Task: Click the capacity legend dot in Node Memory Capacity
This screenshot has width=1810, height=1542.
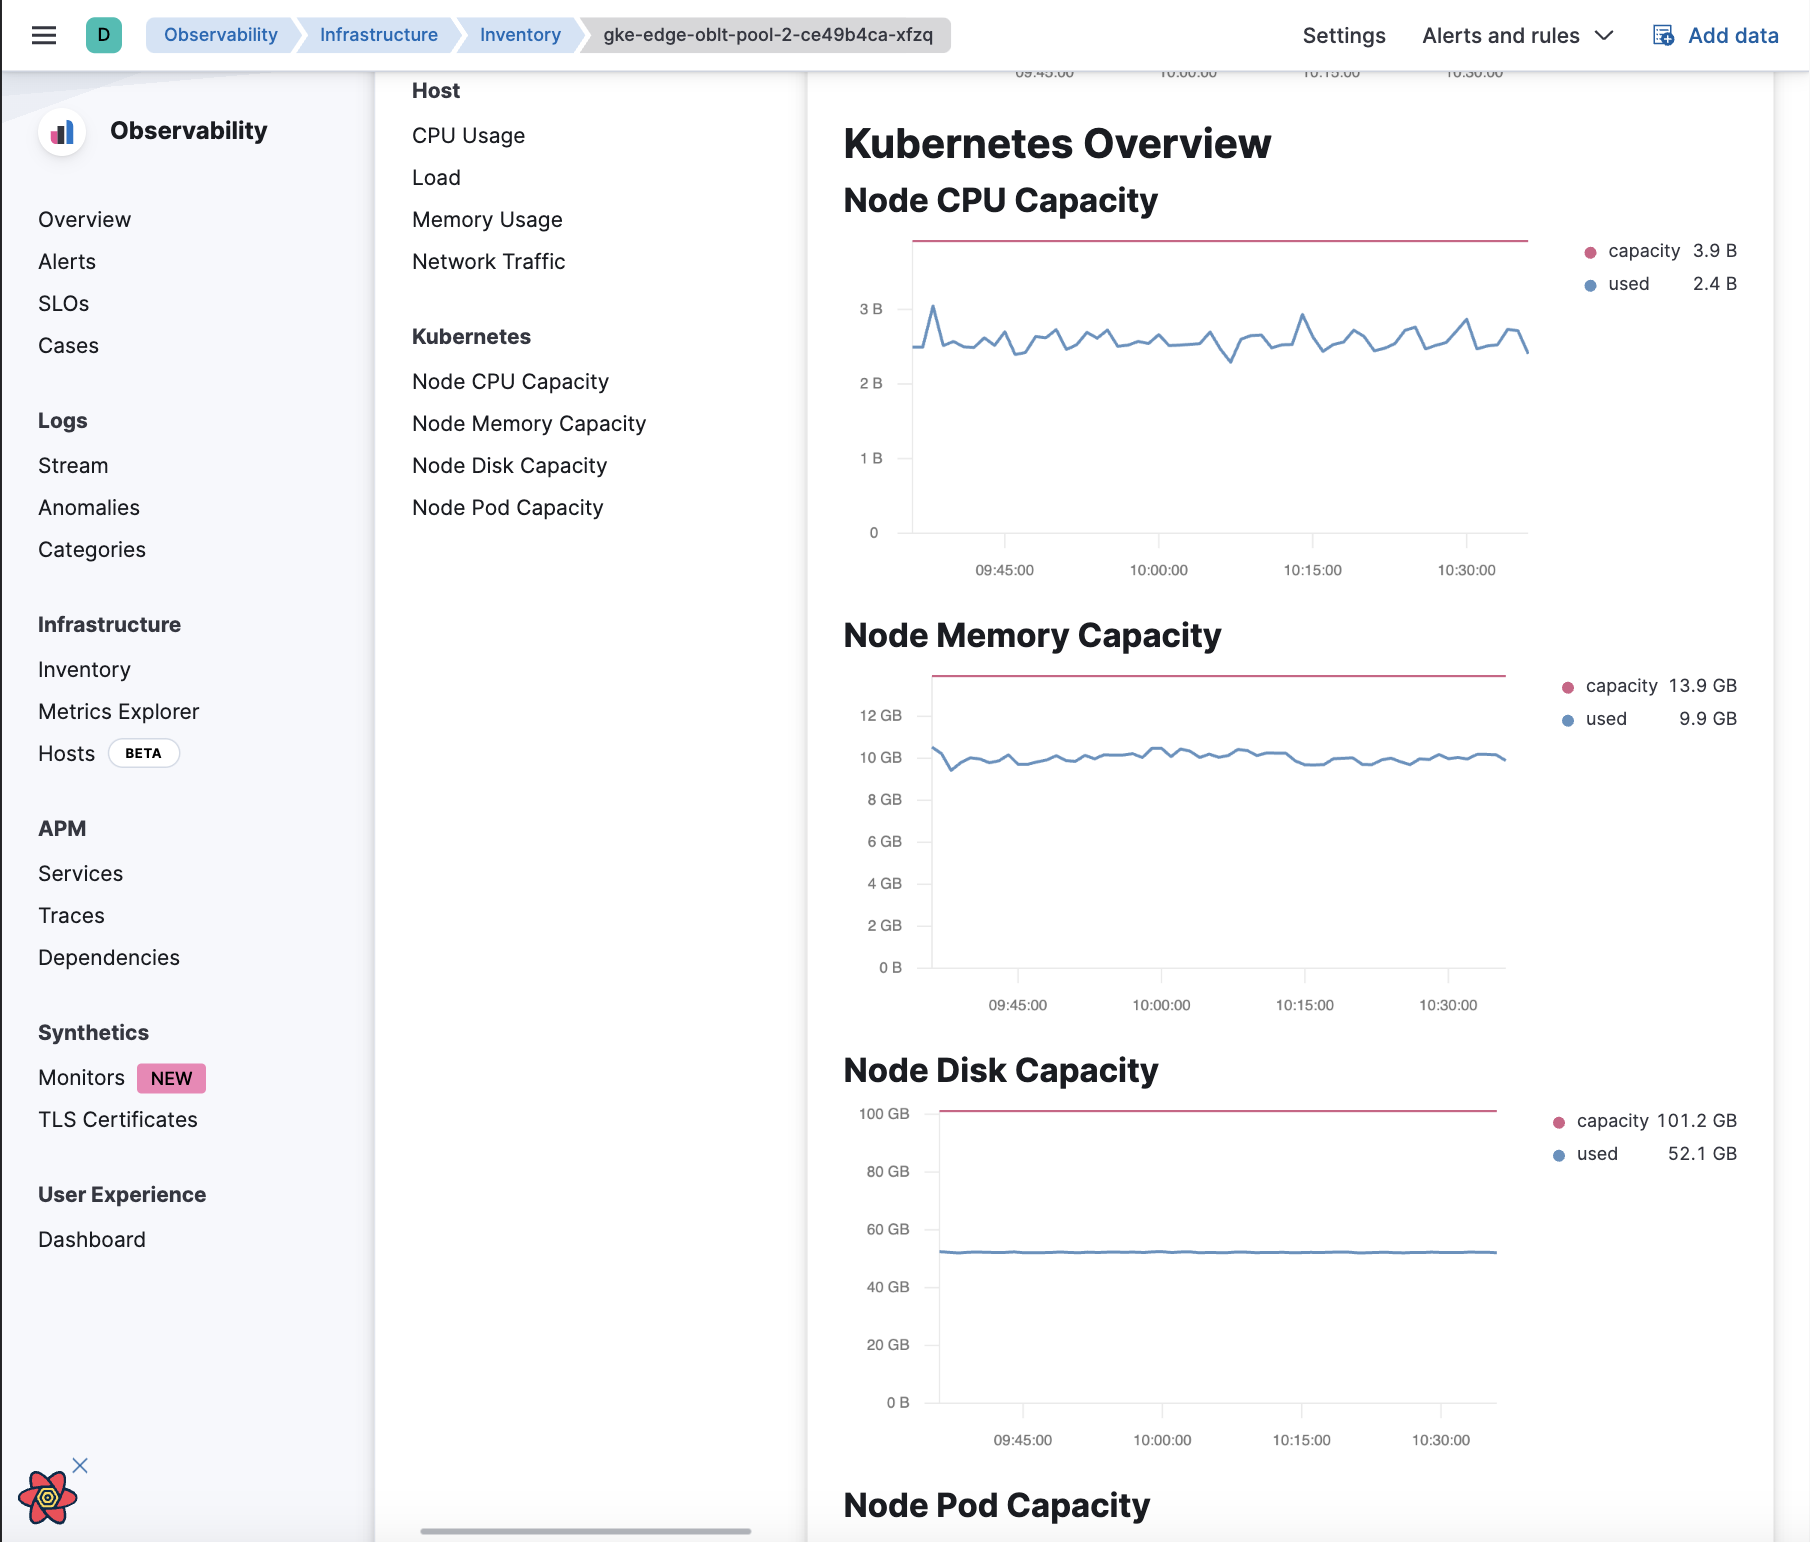Action: point(1568,687)
